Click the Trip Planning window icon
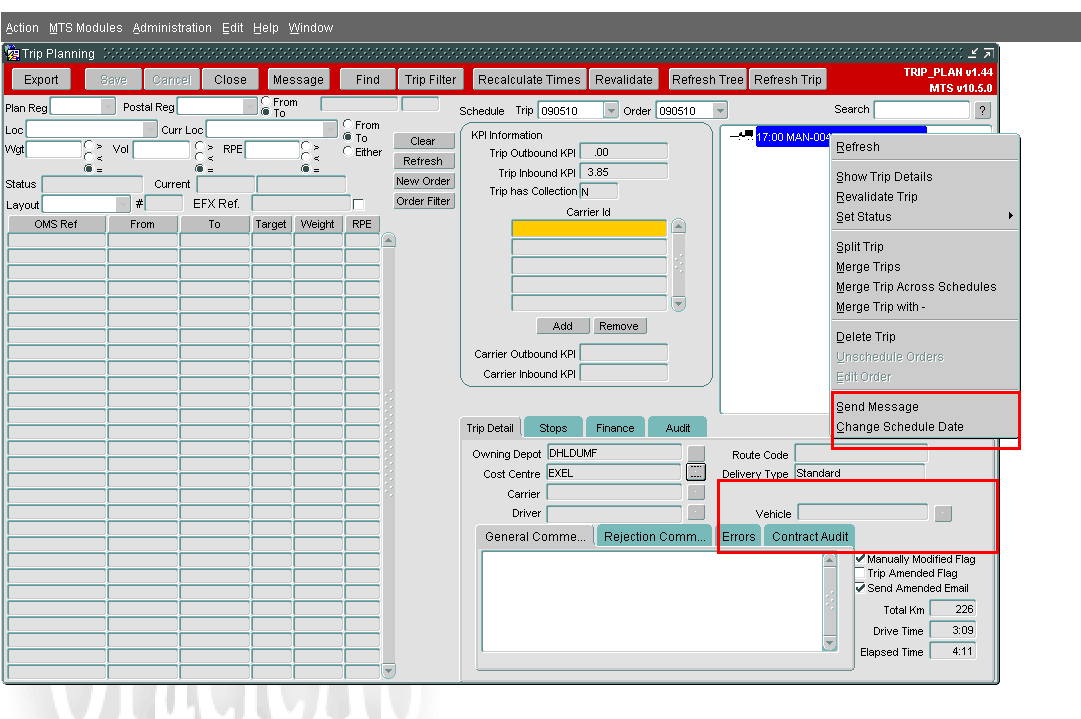The height and width of the screenshot is (719, 1081). 12,53
